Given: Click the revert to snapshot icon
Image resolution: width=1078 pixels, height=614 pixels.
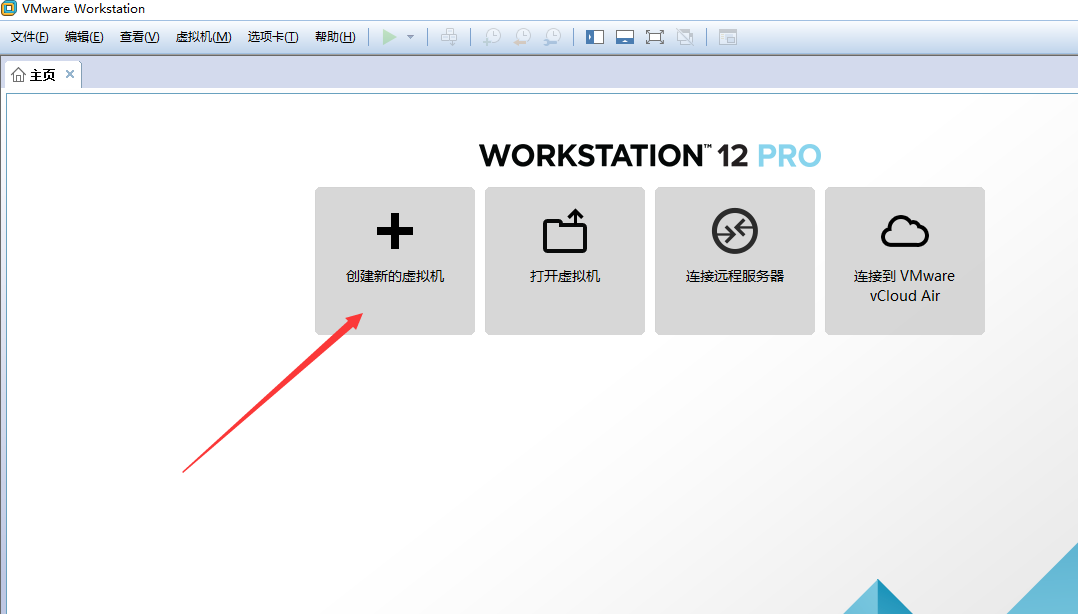Looking at the screenshot, I should (x=522, y=37).
